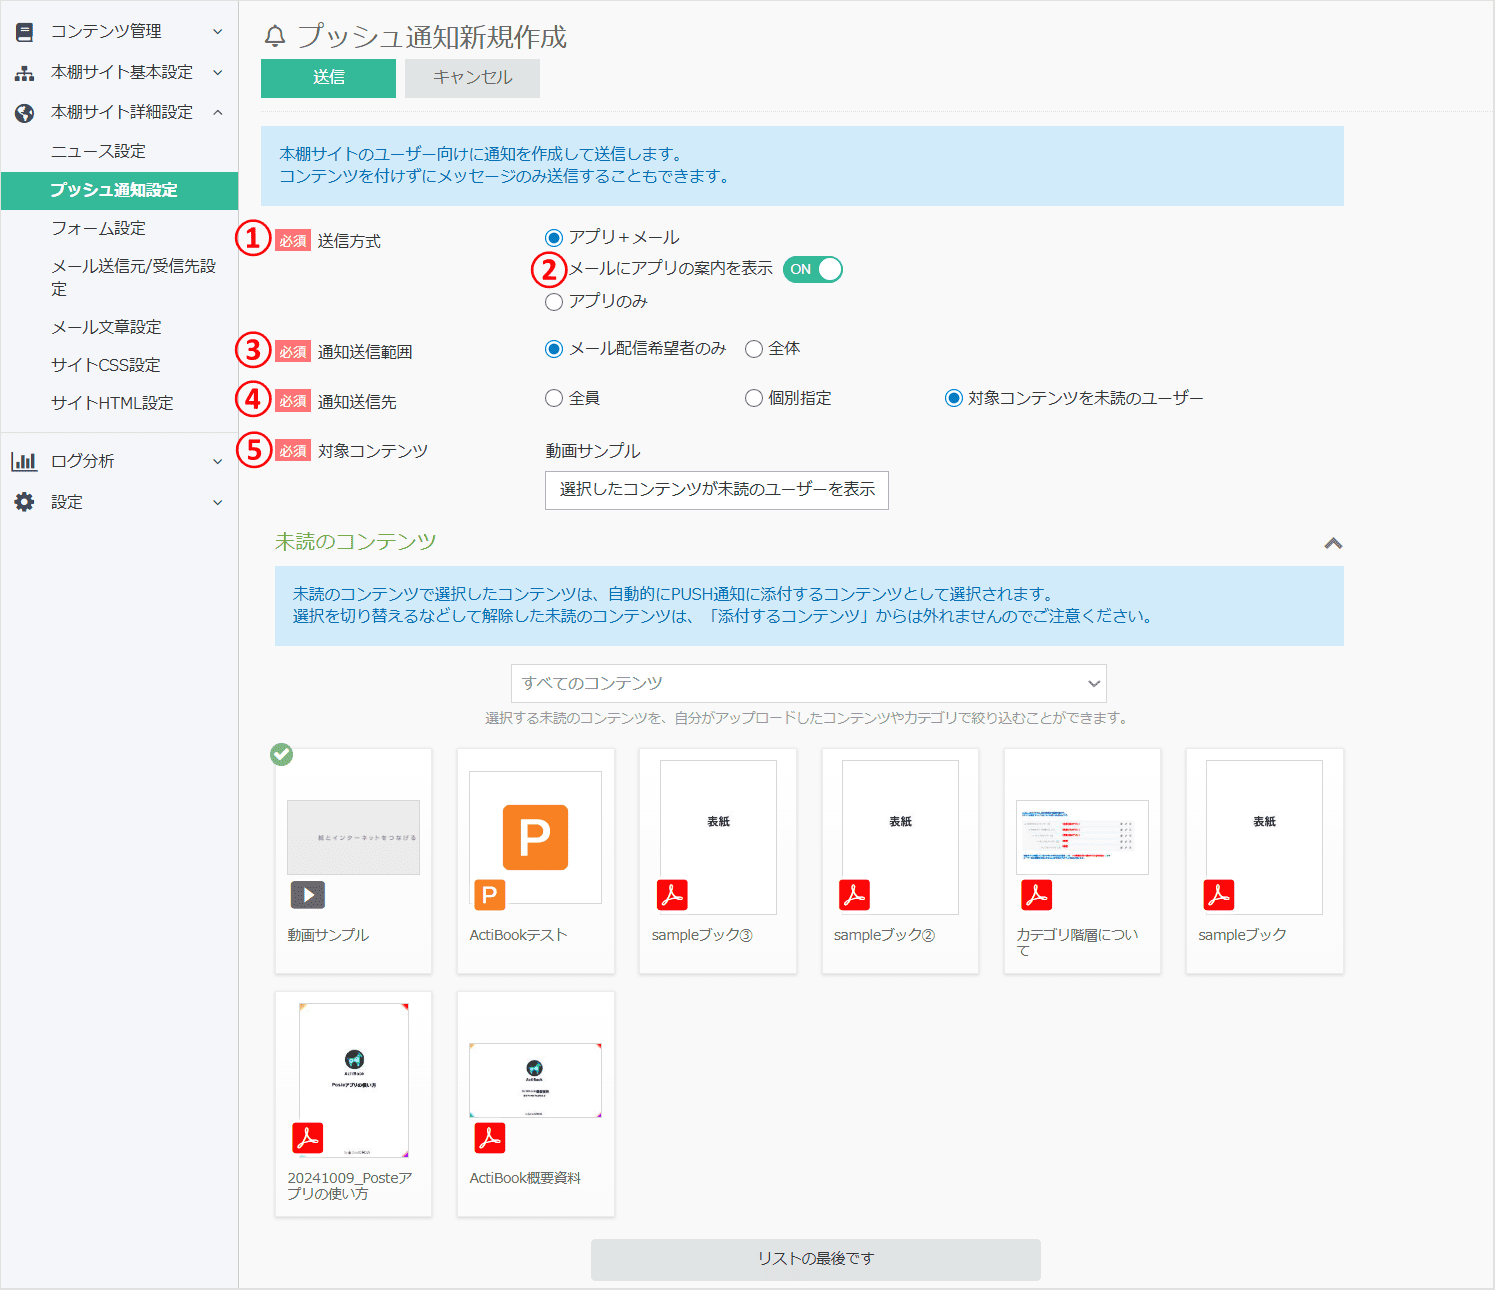Image resolution: width=1495 pixels, height=1290 pixels.
Task: Click the globe icon for 本棚サイト詳細設定
Action: click(x=24, y=113)
